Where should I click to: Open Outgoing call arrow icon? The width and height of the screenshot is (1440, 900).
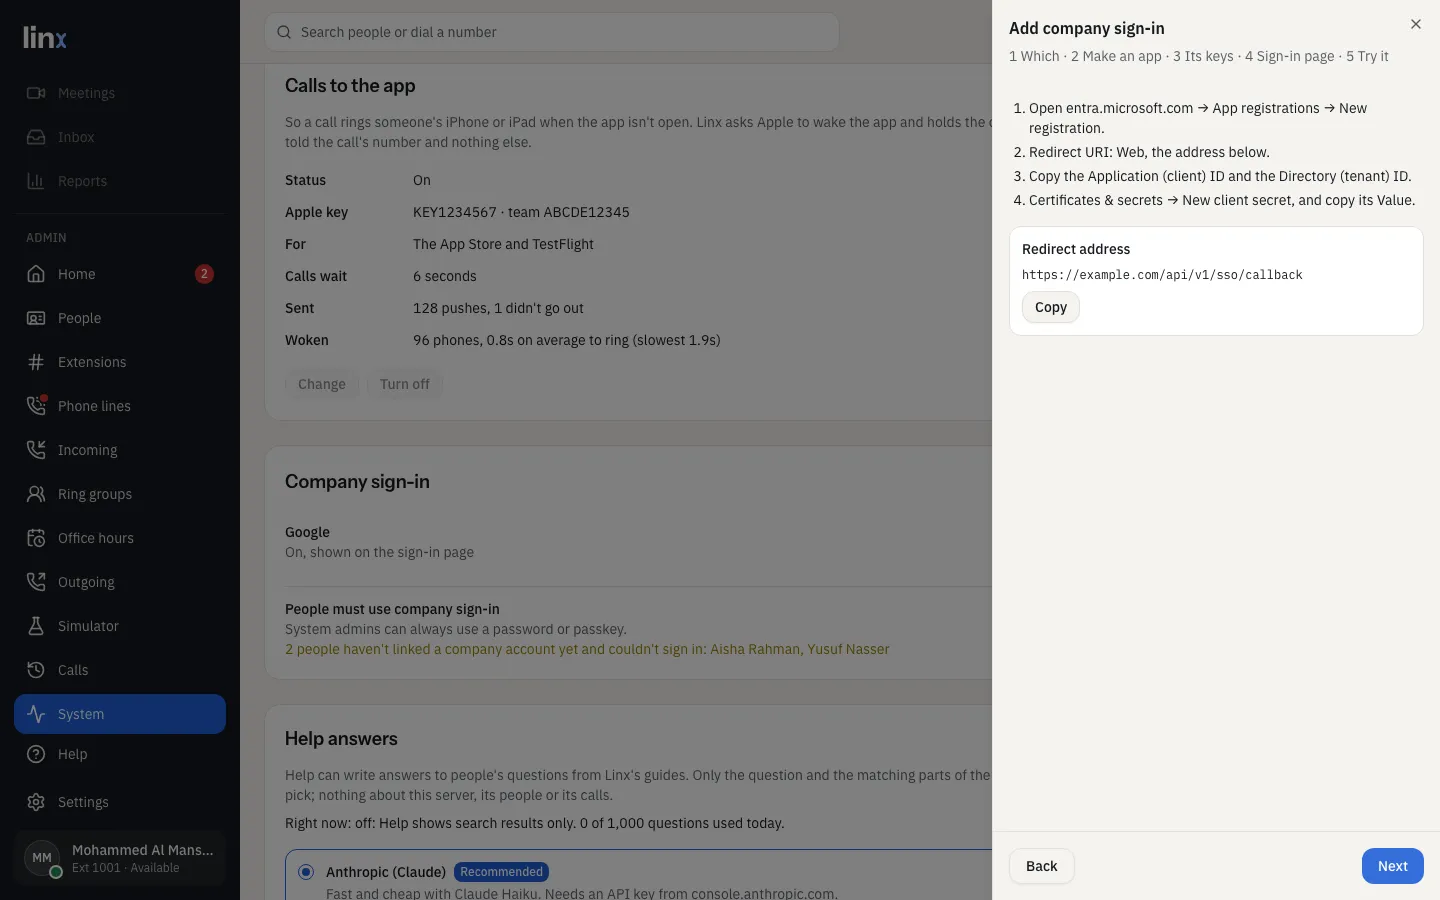[36, 582]
